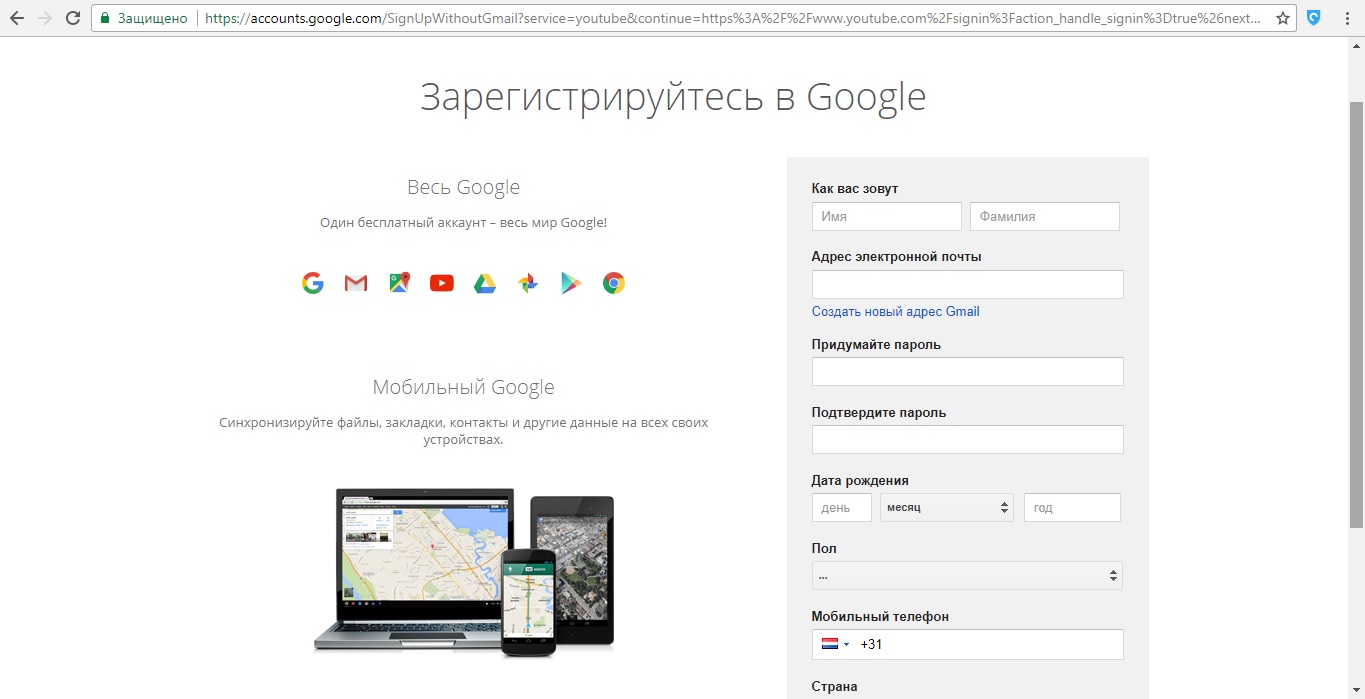Image resolution: width=1365 pixels, height=699 pixels.
Task: Click the Google Maps icon
Action: click(399, 283)
